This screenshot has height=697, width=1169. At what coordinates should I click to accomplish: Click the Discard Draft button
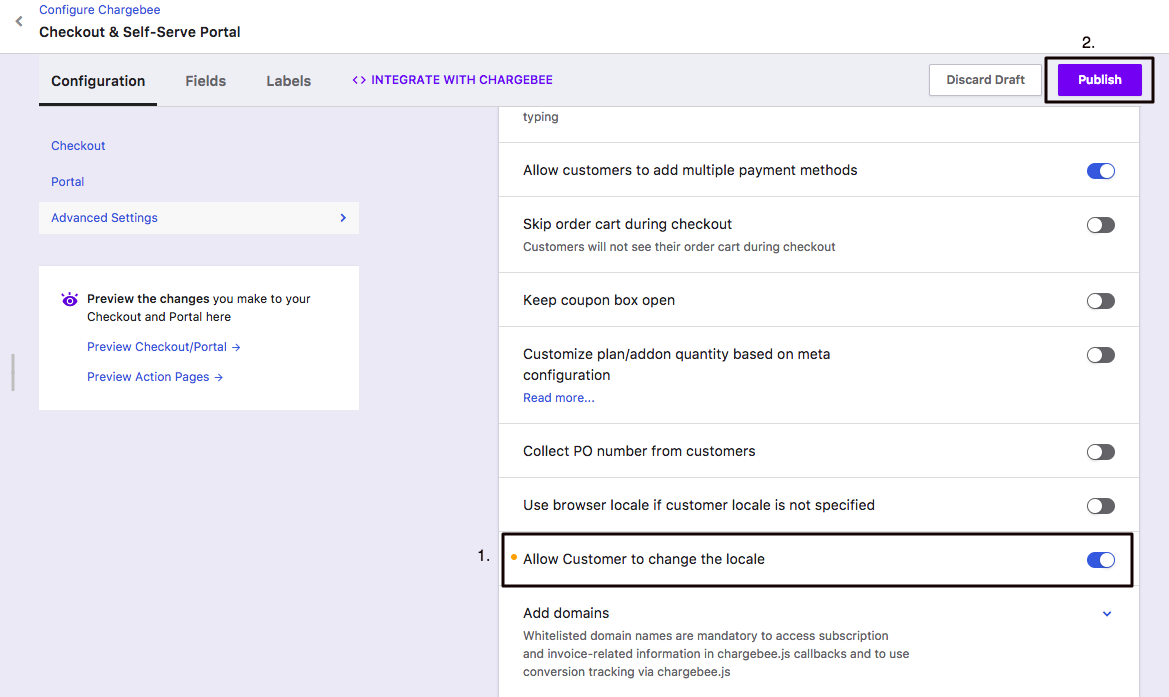click(x=985, y=79)
